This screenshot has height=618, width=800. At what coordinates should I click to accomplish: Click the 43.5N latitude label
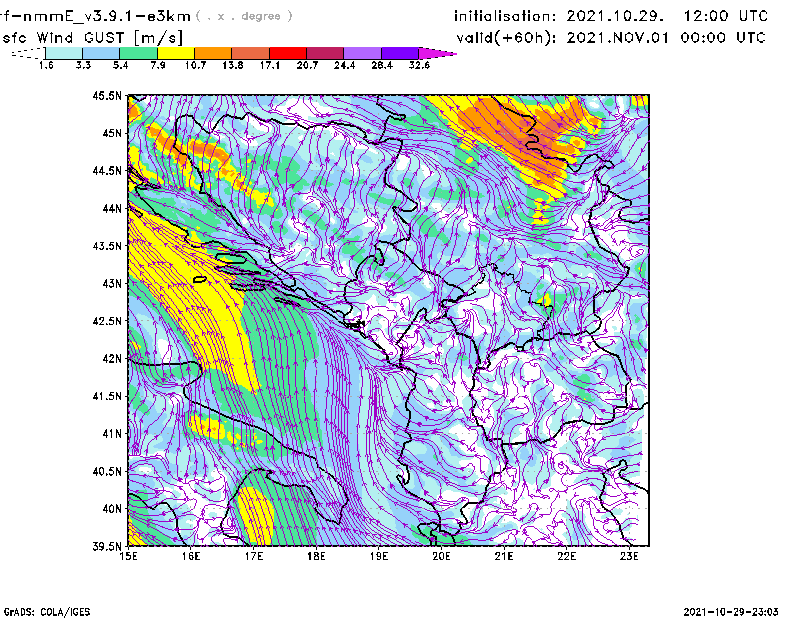107,246
